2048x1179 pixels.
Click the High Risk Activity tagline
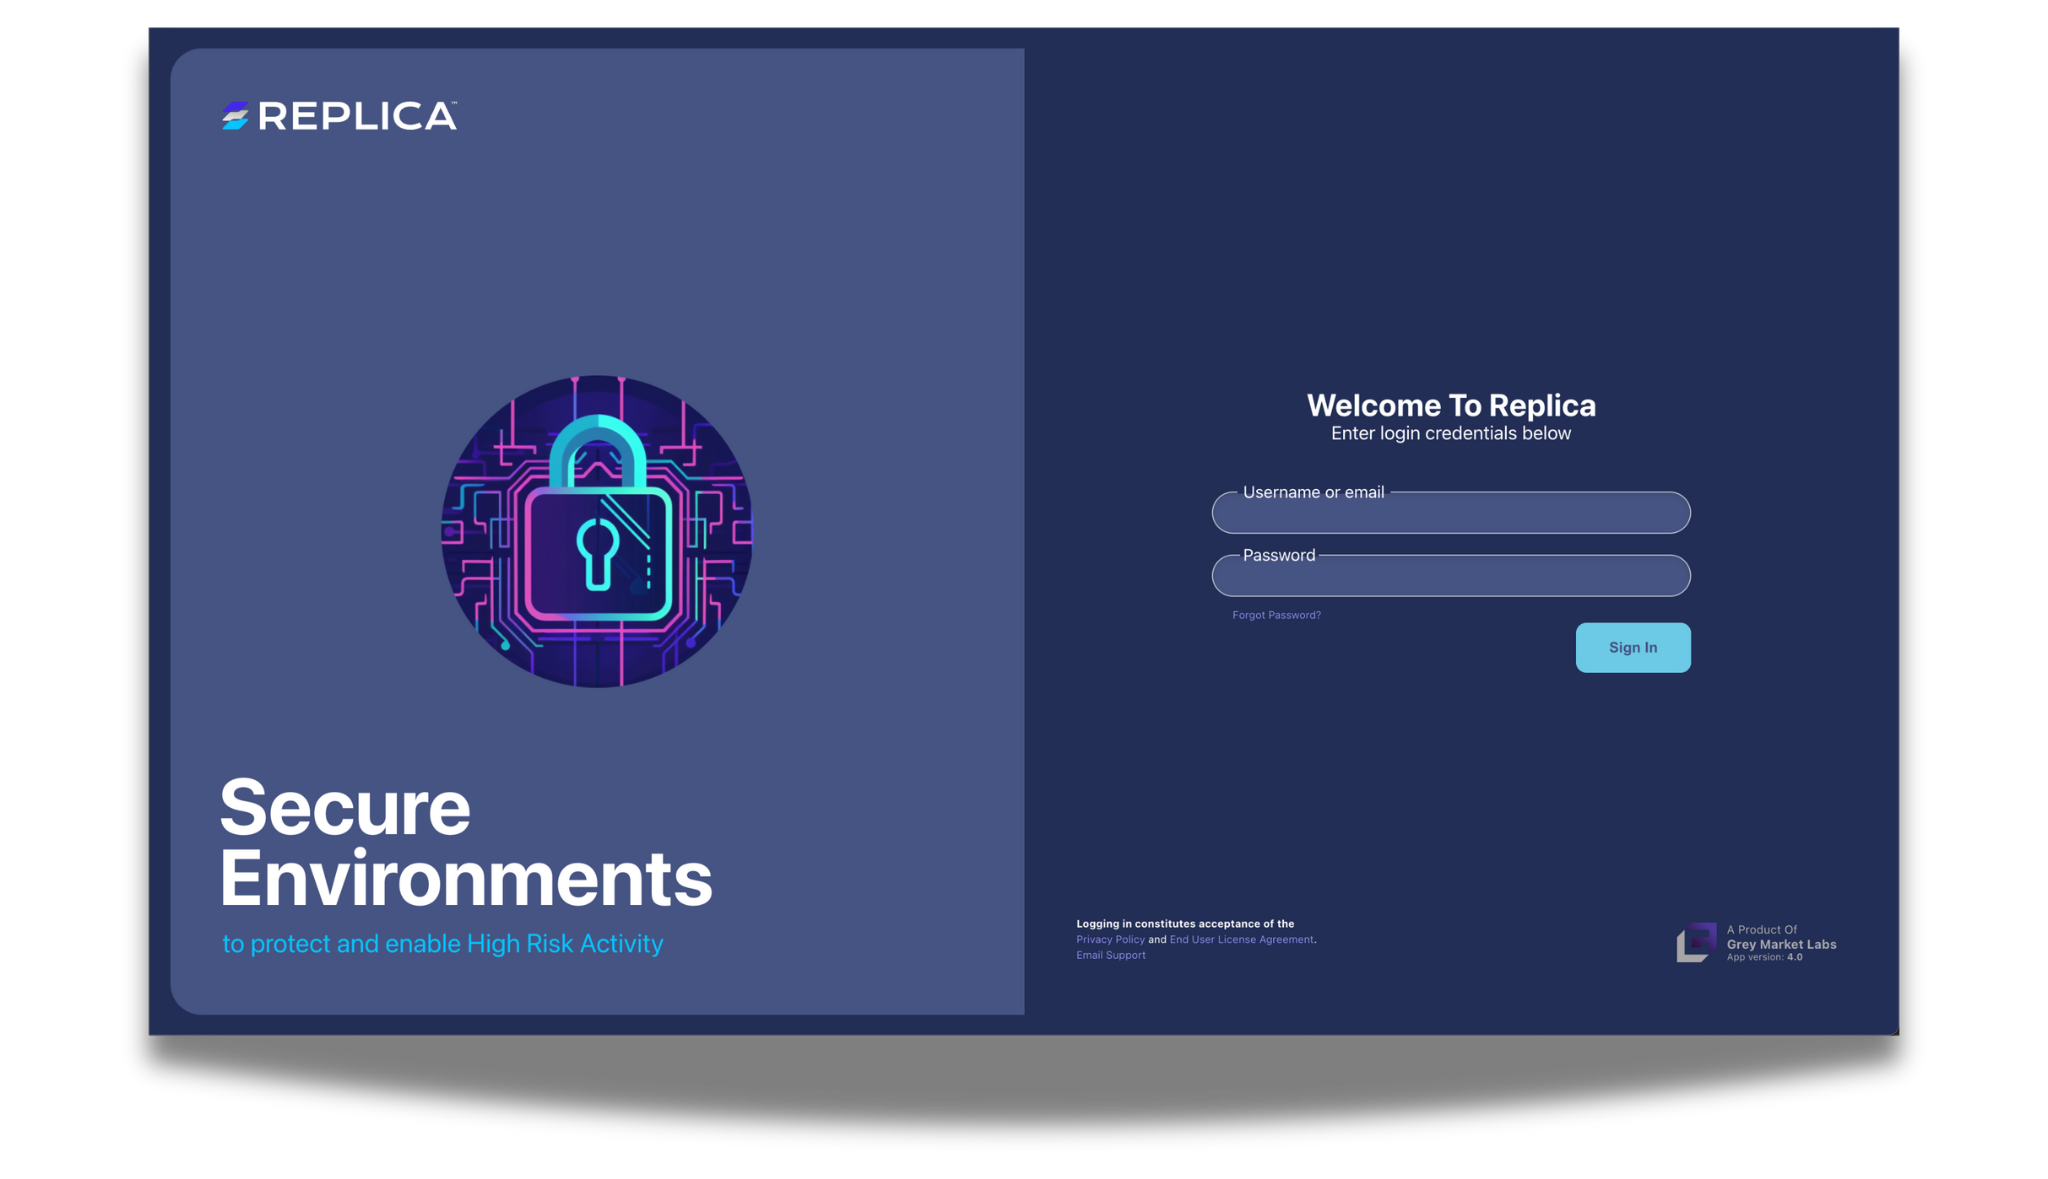pos(442,943)
